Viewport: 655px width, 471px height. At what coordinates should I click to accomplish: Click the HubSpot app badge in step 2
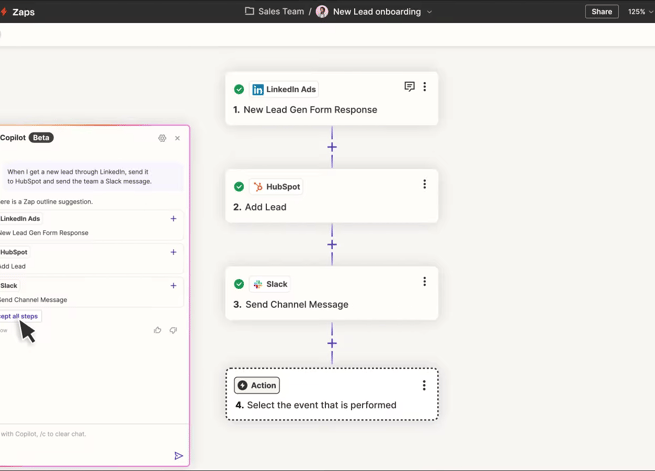pyautogui.click(x=277, y=187)
